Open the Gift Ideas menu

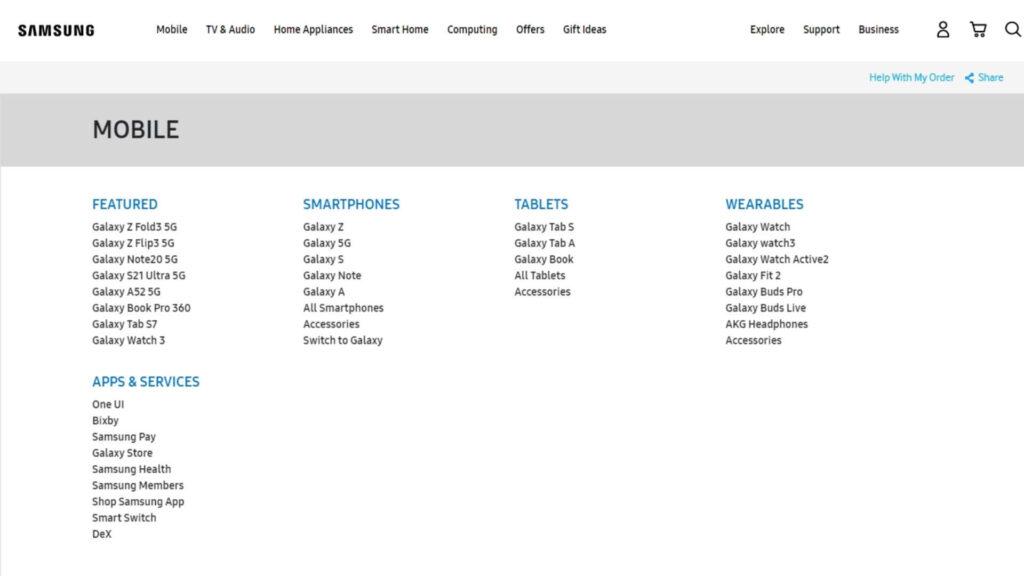[584, 29]
